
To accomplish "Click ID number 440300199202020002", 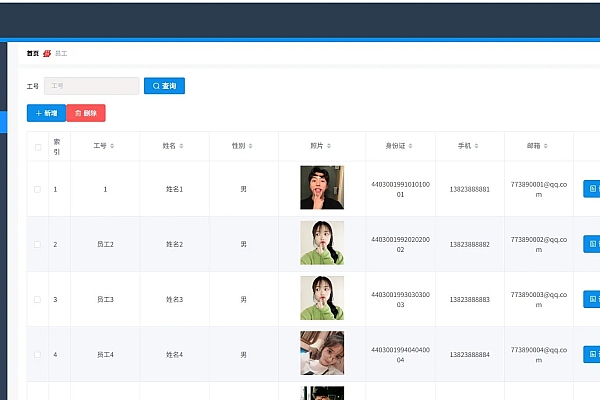I will coord(400,244).
